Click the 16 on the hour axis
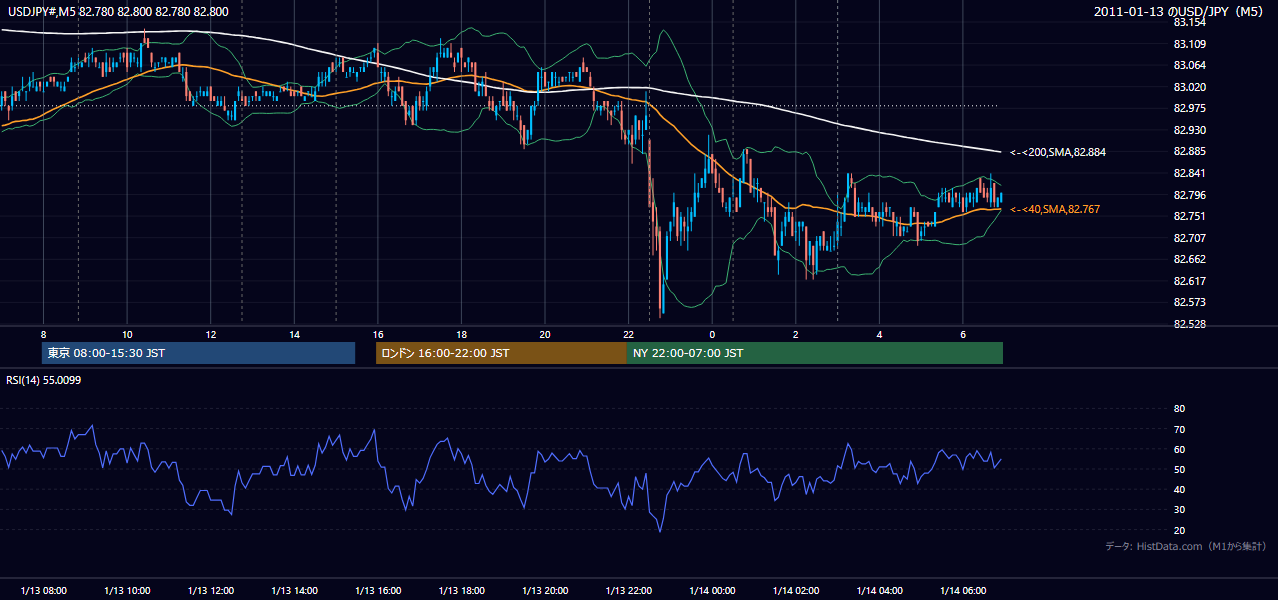 tap(377, 334)
